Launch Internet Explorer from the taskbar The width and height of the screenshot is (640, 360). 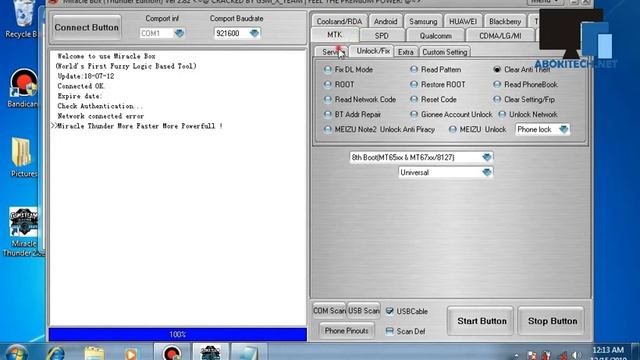[56, 353]
